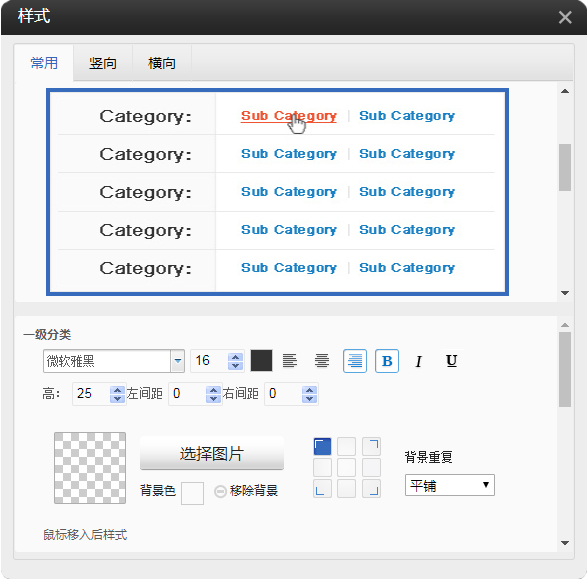The height and width of the screenshot is (581, 587).
Task: Open the 微软雅黑 font dropdown
Action: point(177,361)
